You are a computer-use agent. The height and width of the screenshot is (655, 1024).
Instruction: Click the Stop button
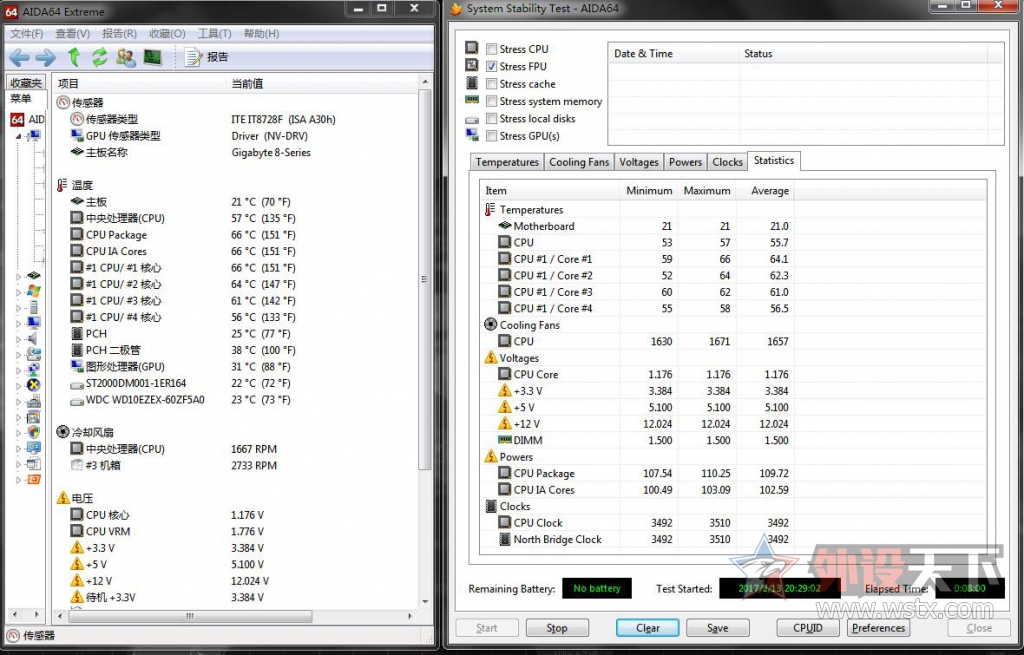coord(556,628)
